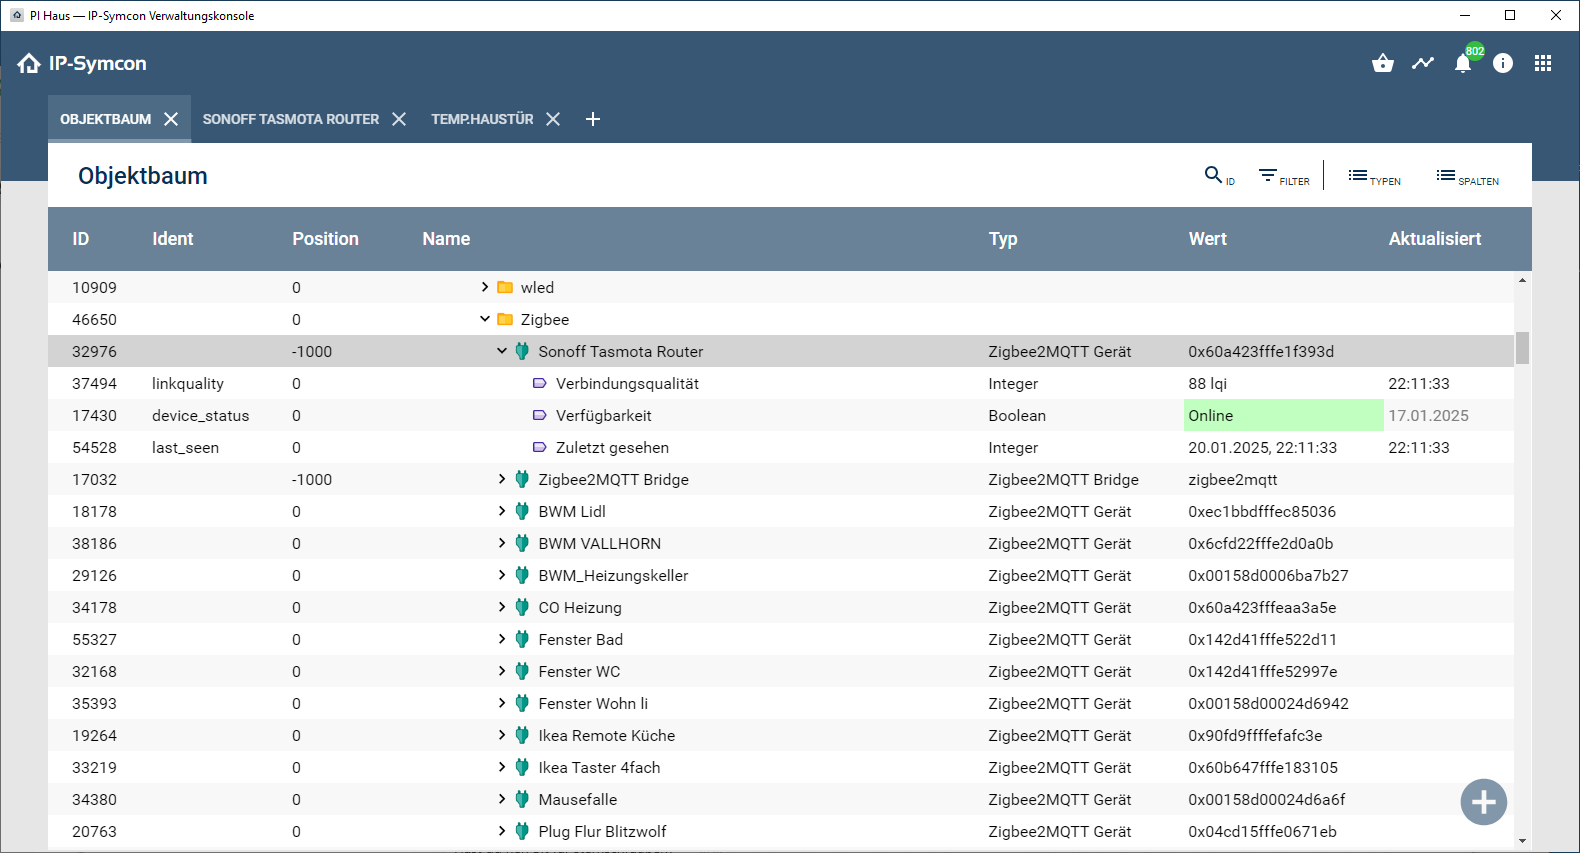Click Zigbee2MQTT Bridge plug icon
1580x853 pixels.
pyautogui.click(x=522, y=479)
